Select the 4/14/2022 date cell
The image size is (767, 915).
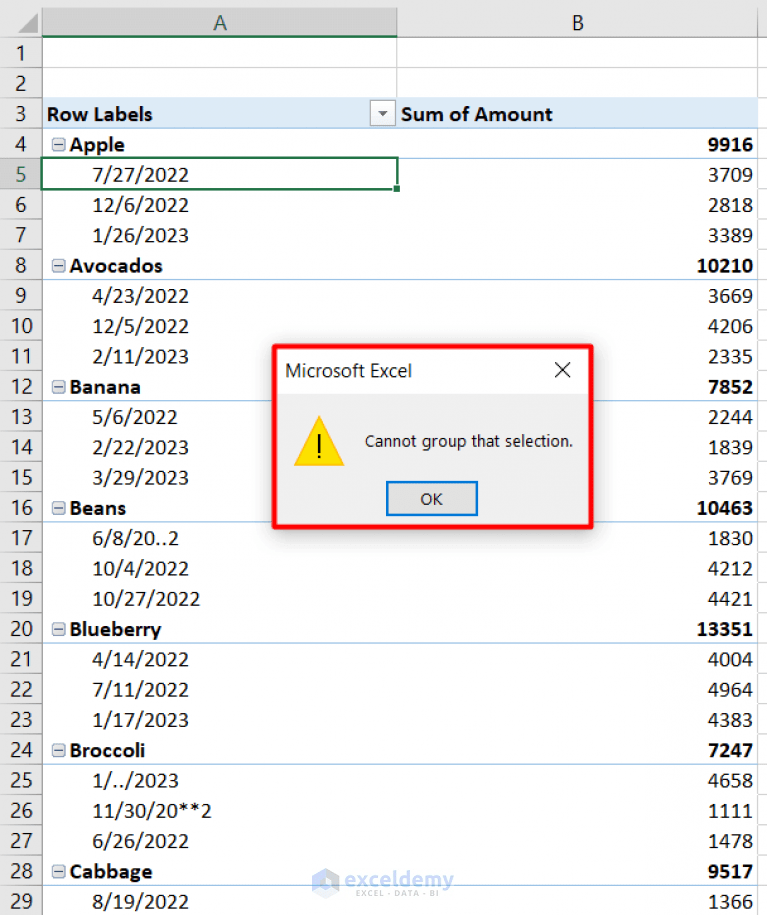[219, 659]
